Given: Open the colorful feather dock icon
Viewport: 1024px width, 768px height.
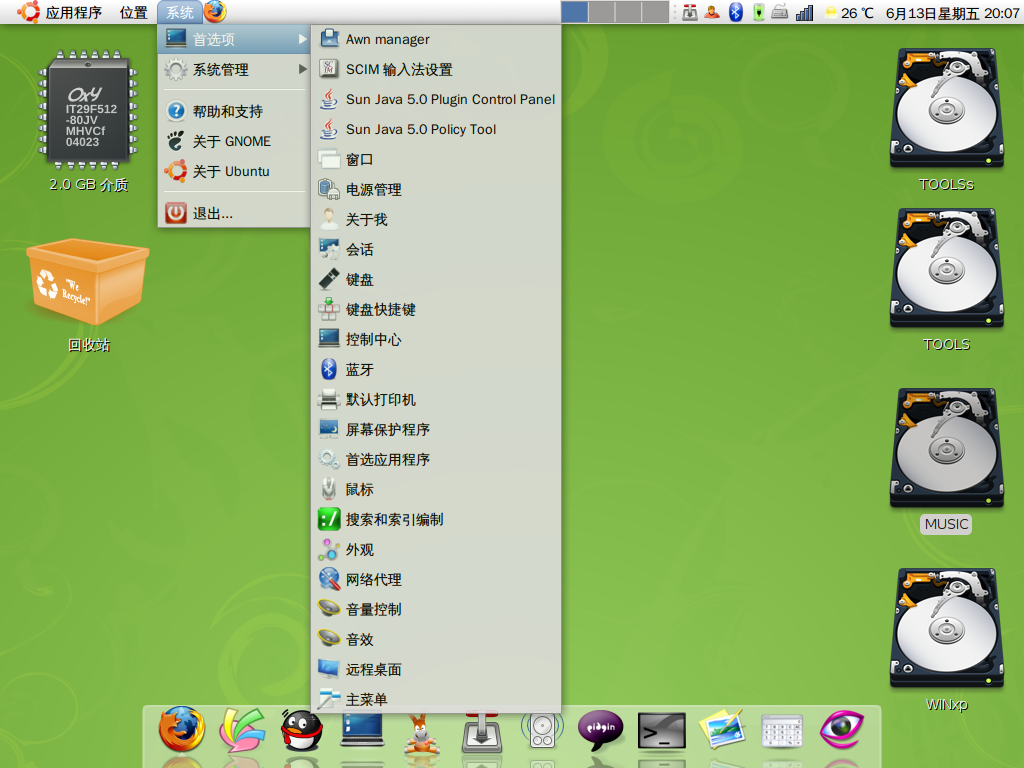Looking at the screenshot, I should [x=242, y=729].
